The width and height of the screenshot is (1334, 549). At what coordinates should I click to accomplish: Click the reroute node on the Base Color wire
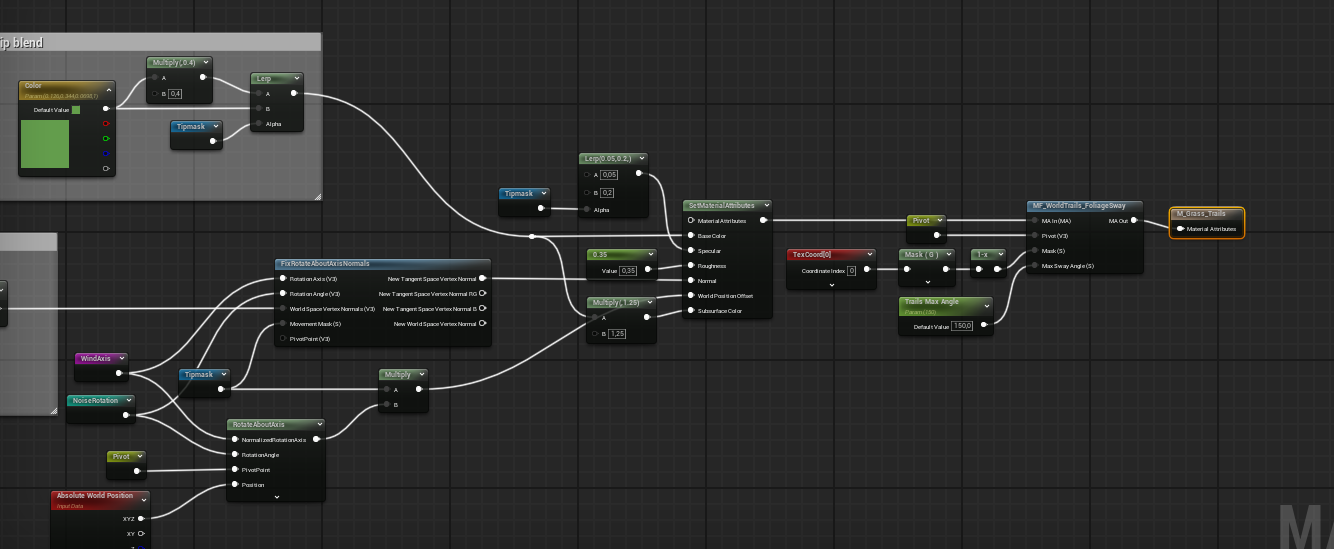532,236
